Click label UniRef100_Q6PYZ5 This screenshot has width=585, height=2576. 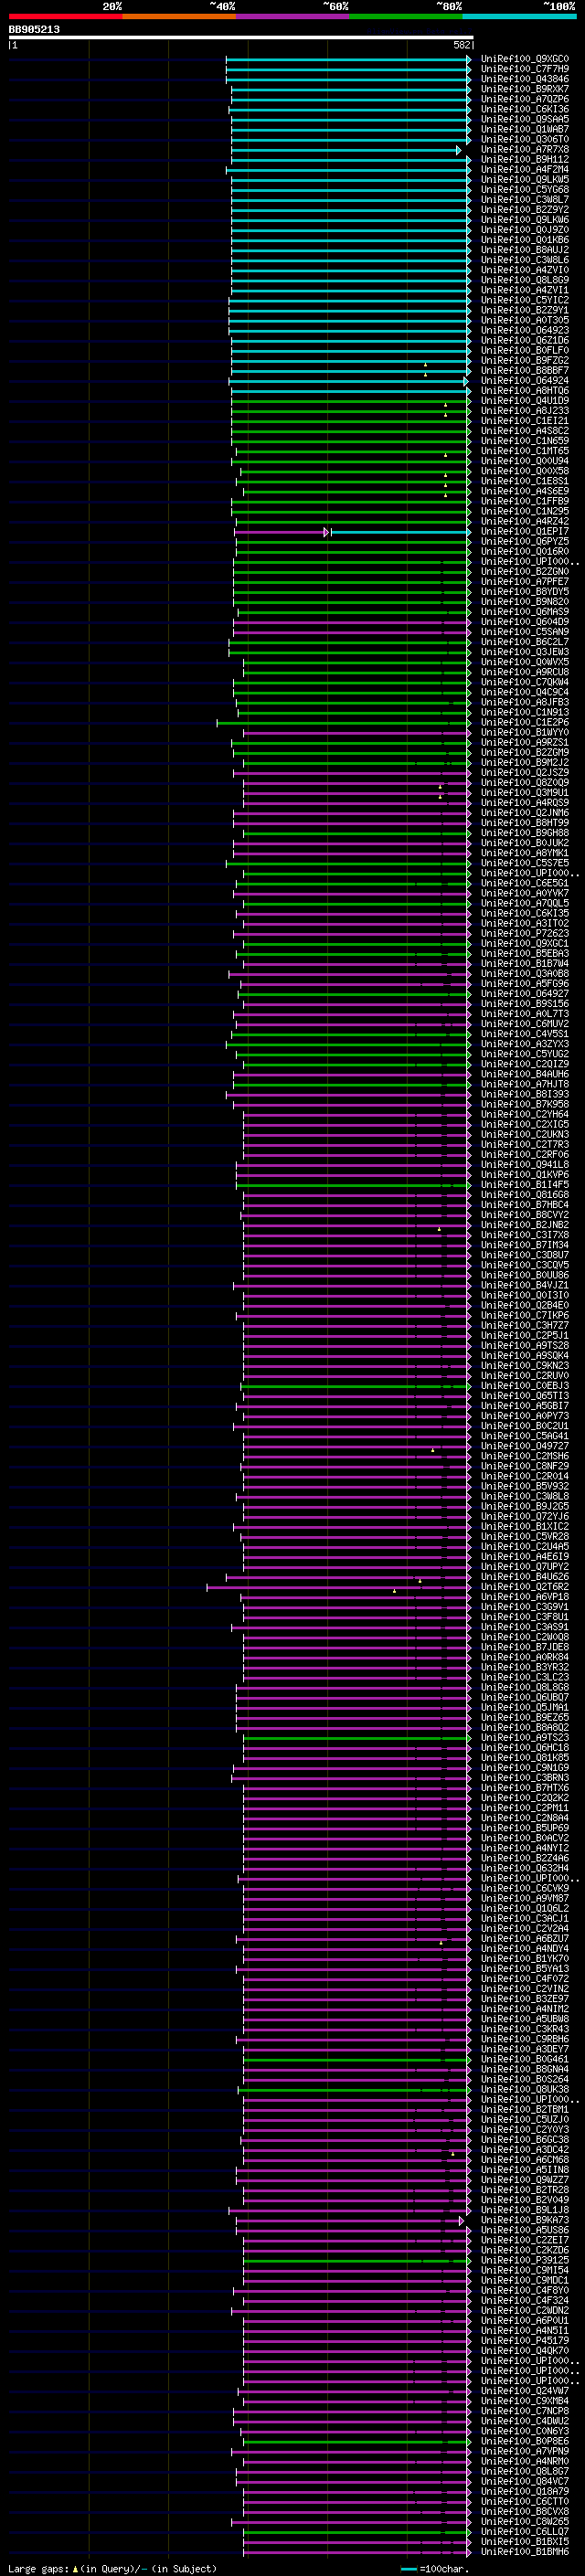click(x=525, y=542)
